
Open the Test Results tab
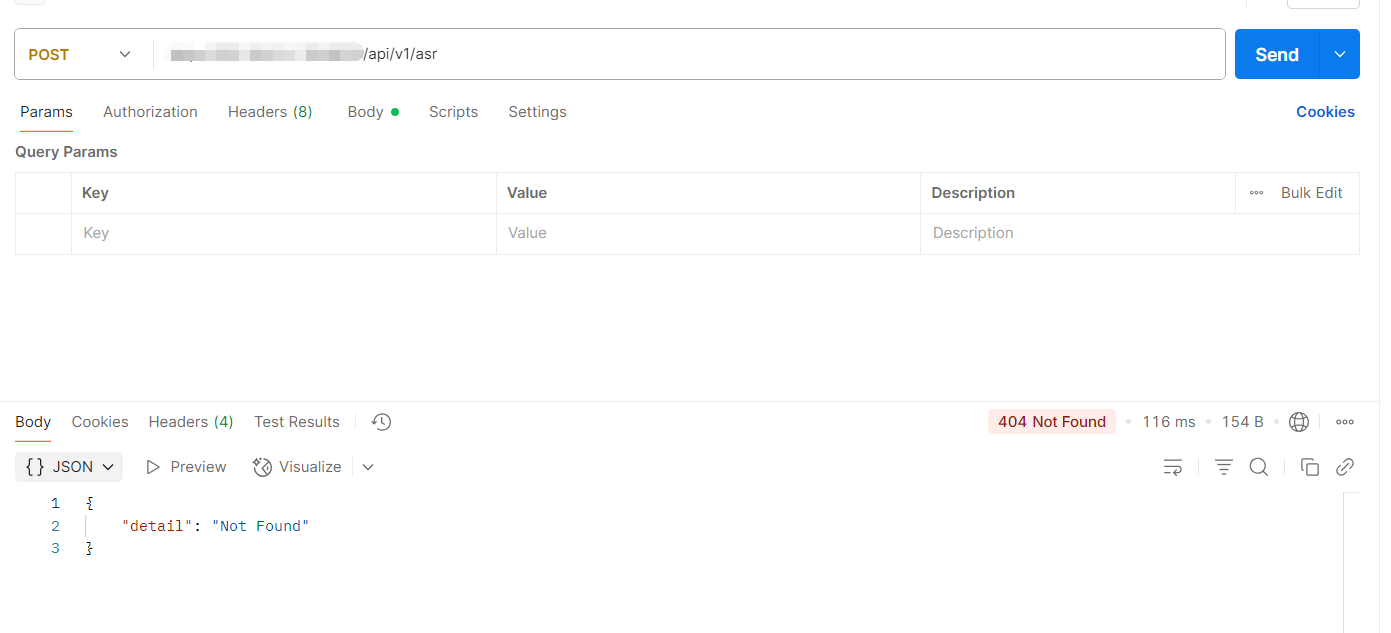pos(297,422)
